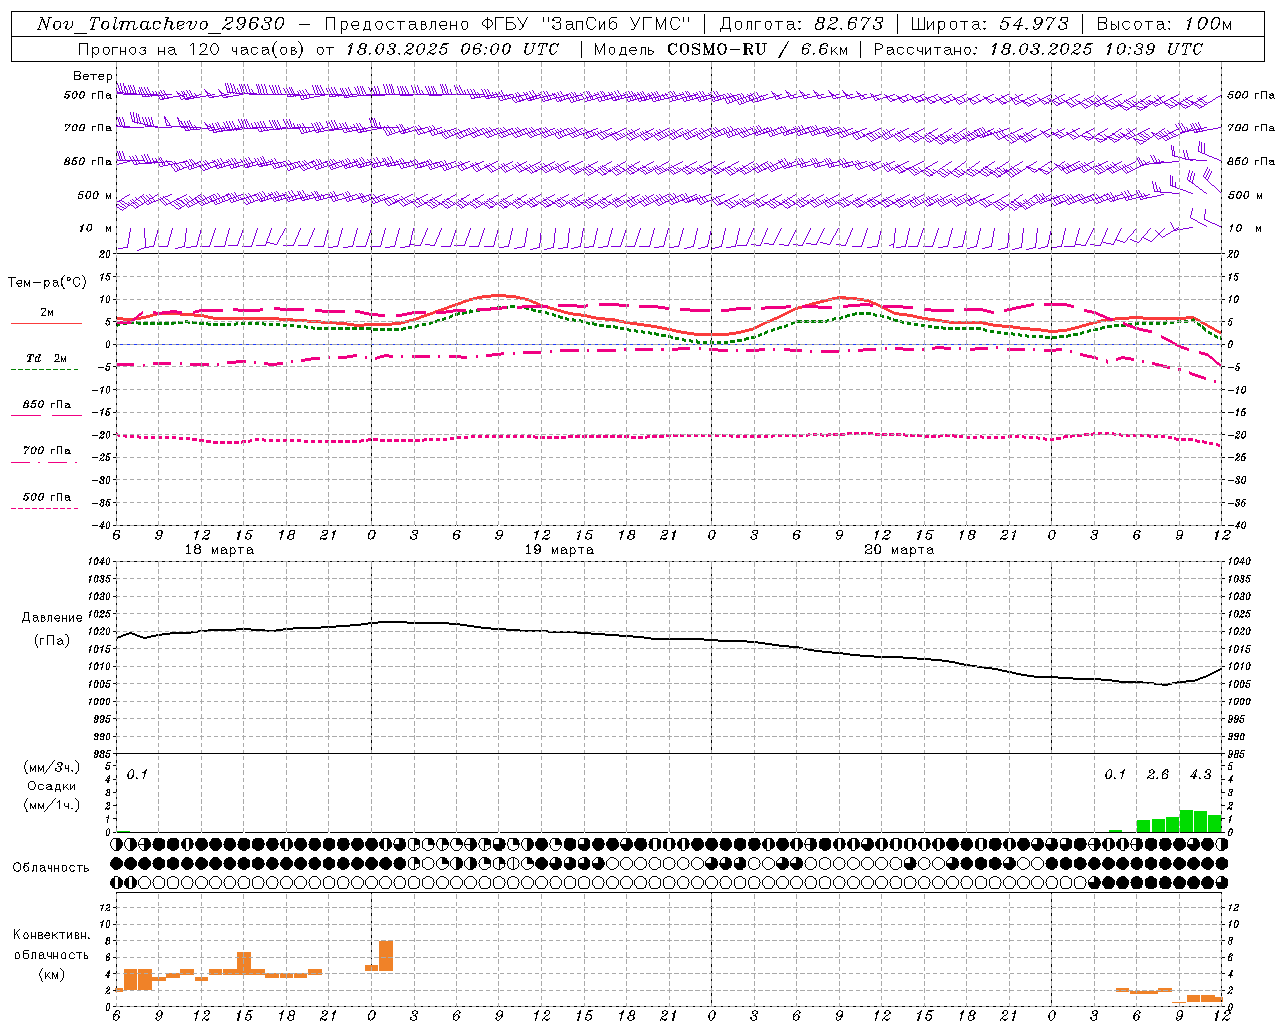Select the 700 гПа temperature legend entry

click(x=46, y=451)
